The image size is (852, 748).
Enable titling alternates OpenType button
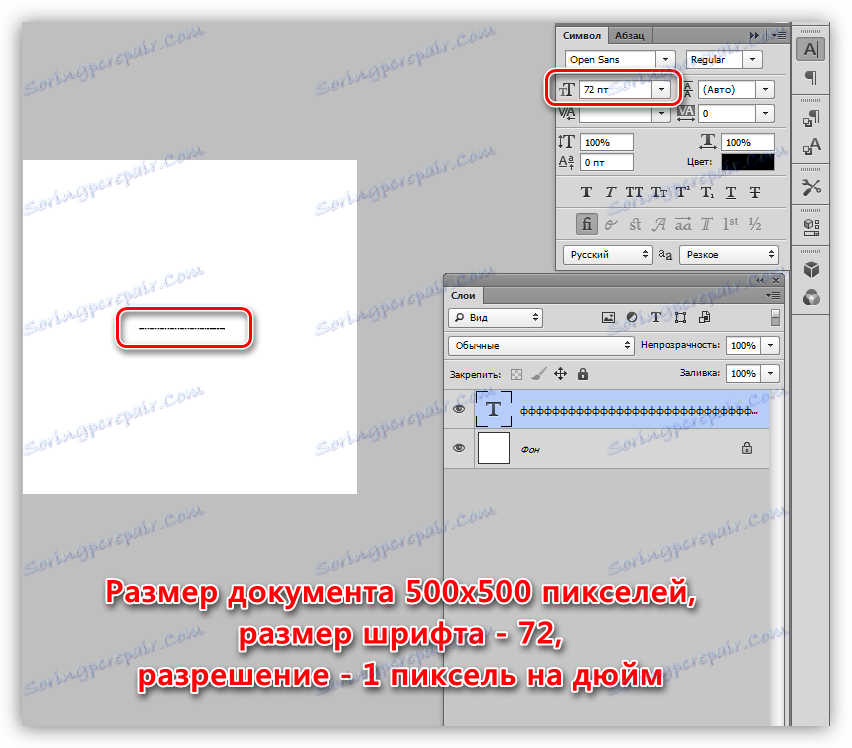[x=706, y=224]
